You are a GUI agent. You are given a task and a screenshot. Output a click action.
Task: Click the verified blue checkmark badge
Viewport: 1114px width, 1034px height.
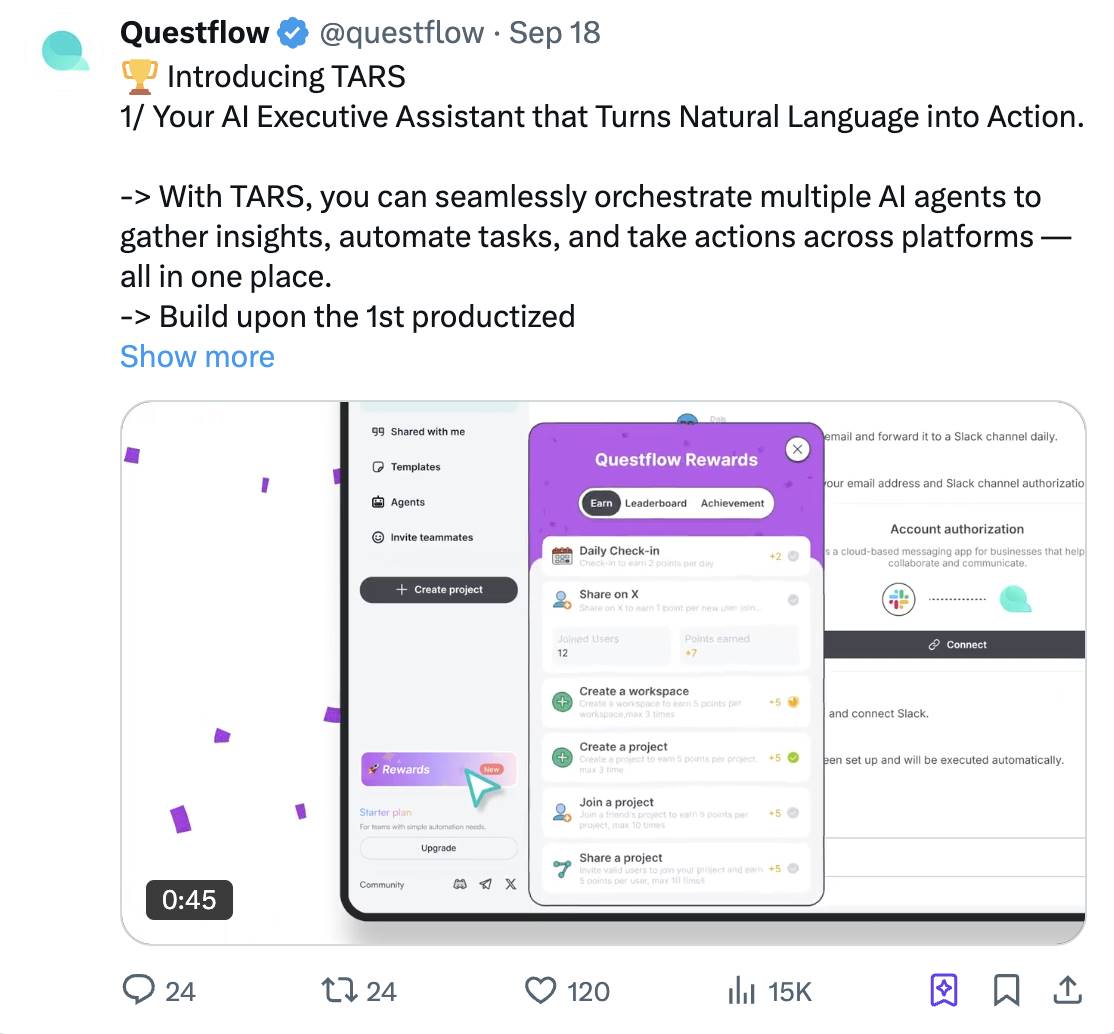click(293, 33)
